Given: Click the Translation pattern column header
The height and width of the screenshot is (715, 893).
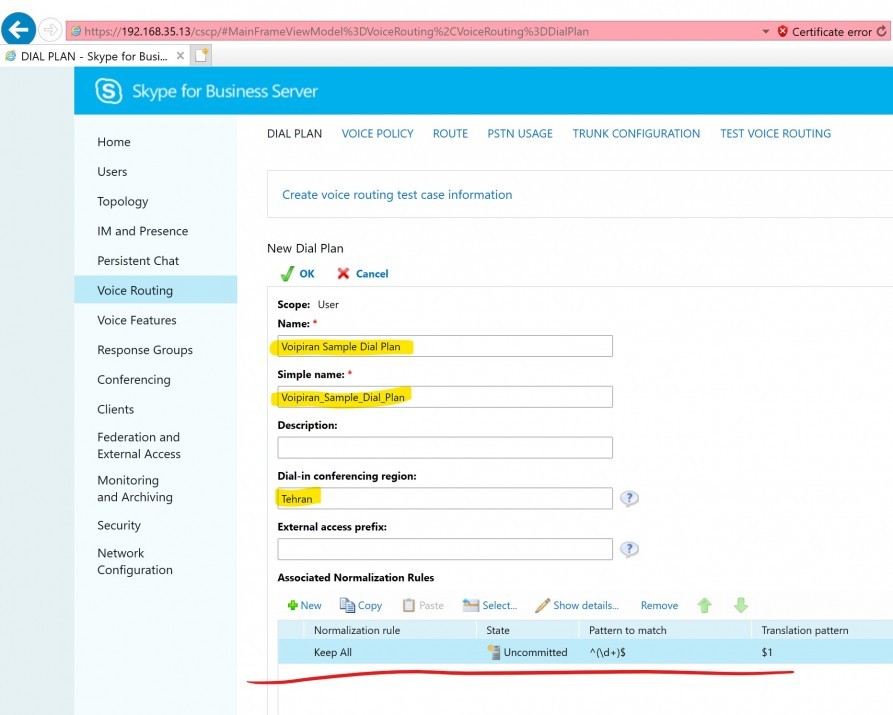Looking at the screenshot, I should pyautogui.click(x=805, y=630).
